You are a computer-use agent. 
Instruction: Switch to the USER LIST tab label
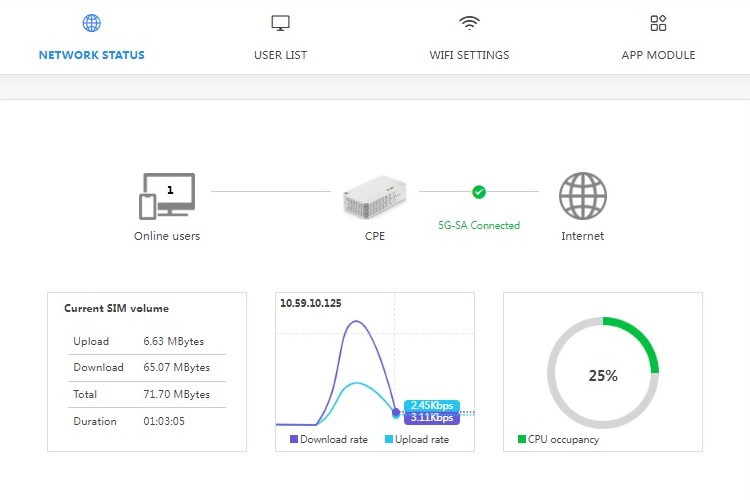[x=280, y=55]
